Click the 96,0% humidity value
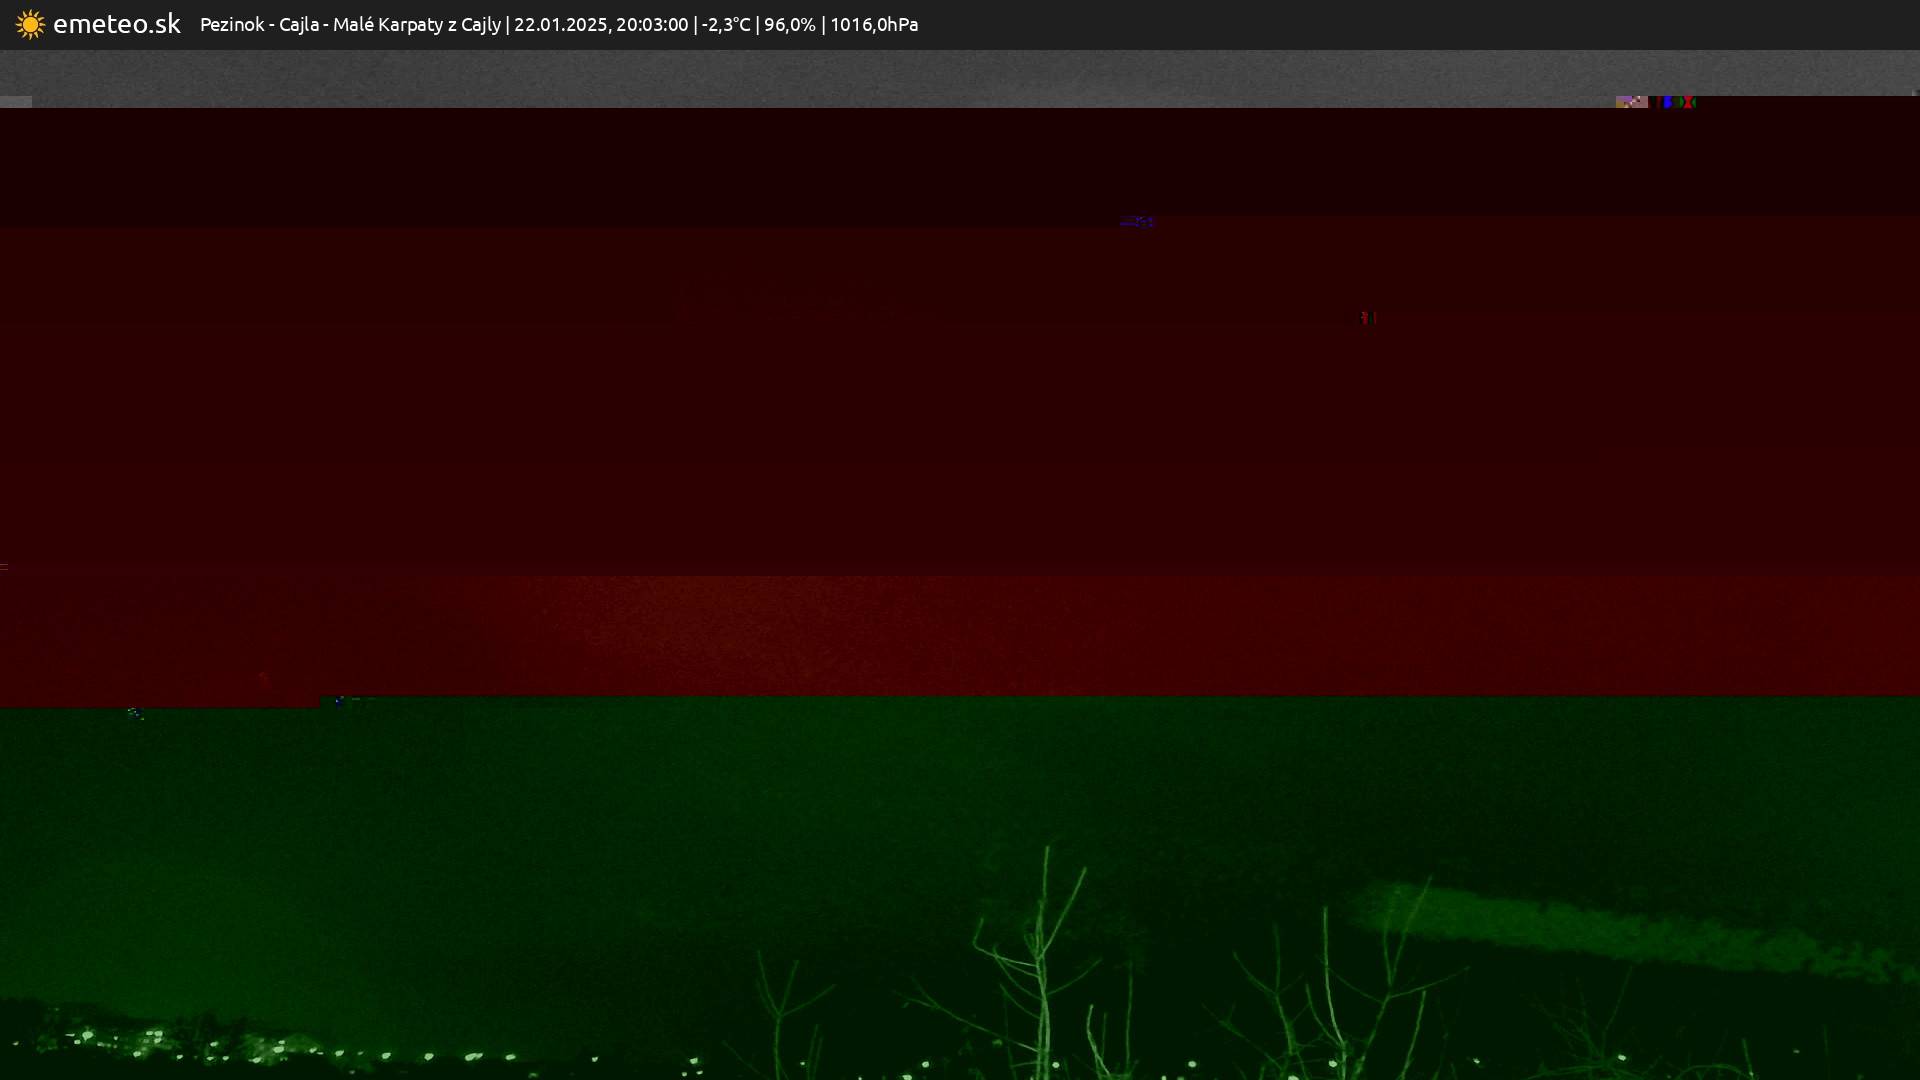This screenshot has width=1920, height=1080. [x=790, y=25]
